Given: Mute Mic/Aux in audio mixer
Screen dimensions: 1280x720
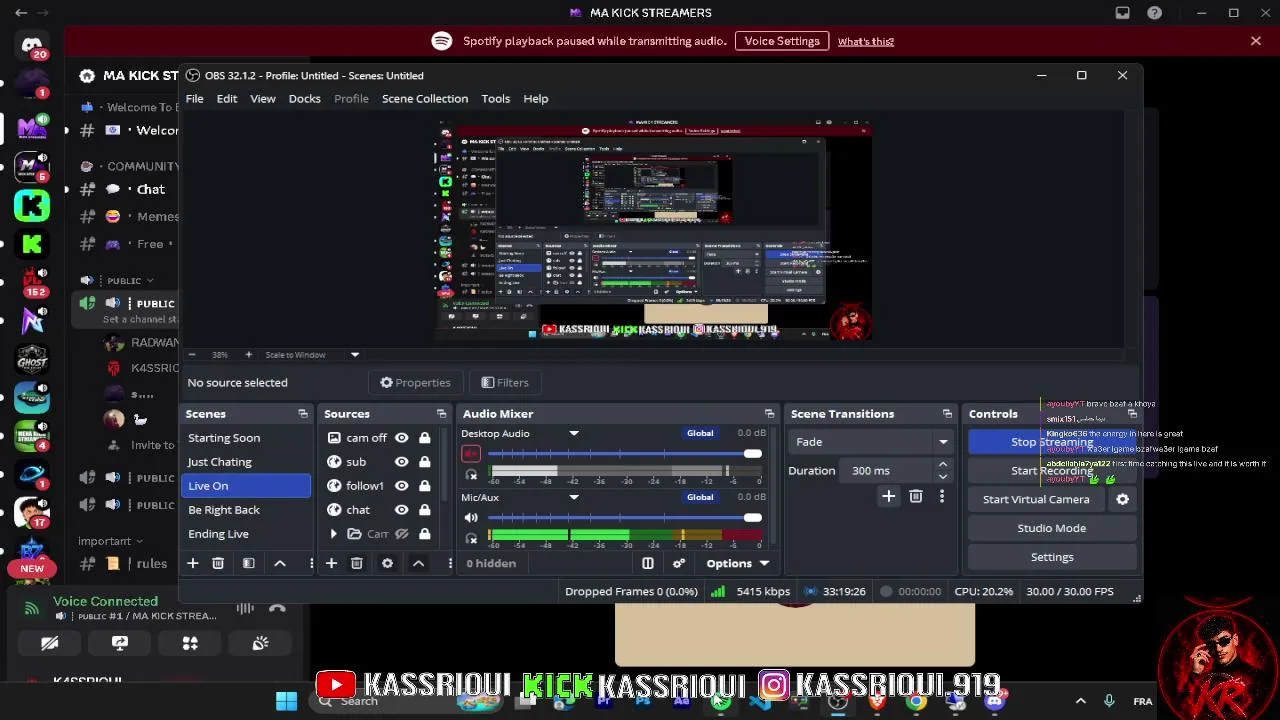Looking at the screenshot, I should (471, 518).
